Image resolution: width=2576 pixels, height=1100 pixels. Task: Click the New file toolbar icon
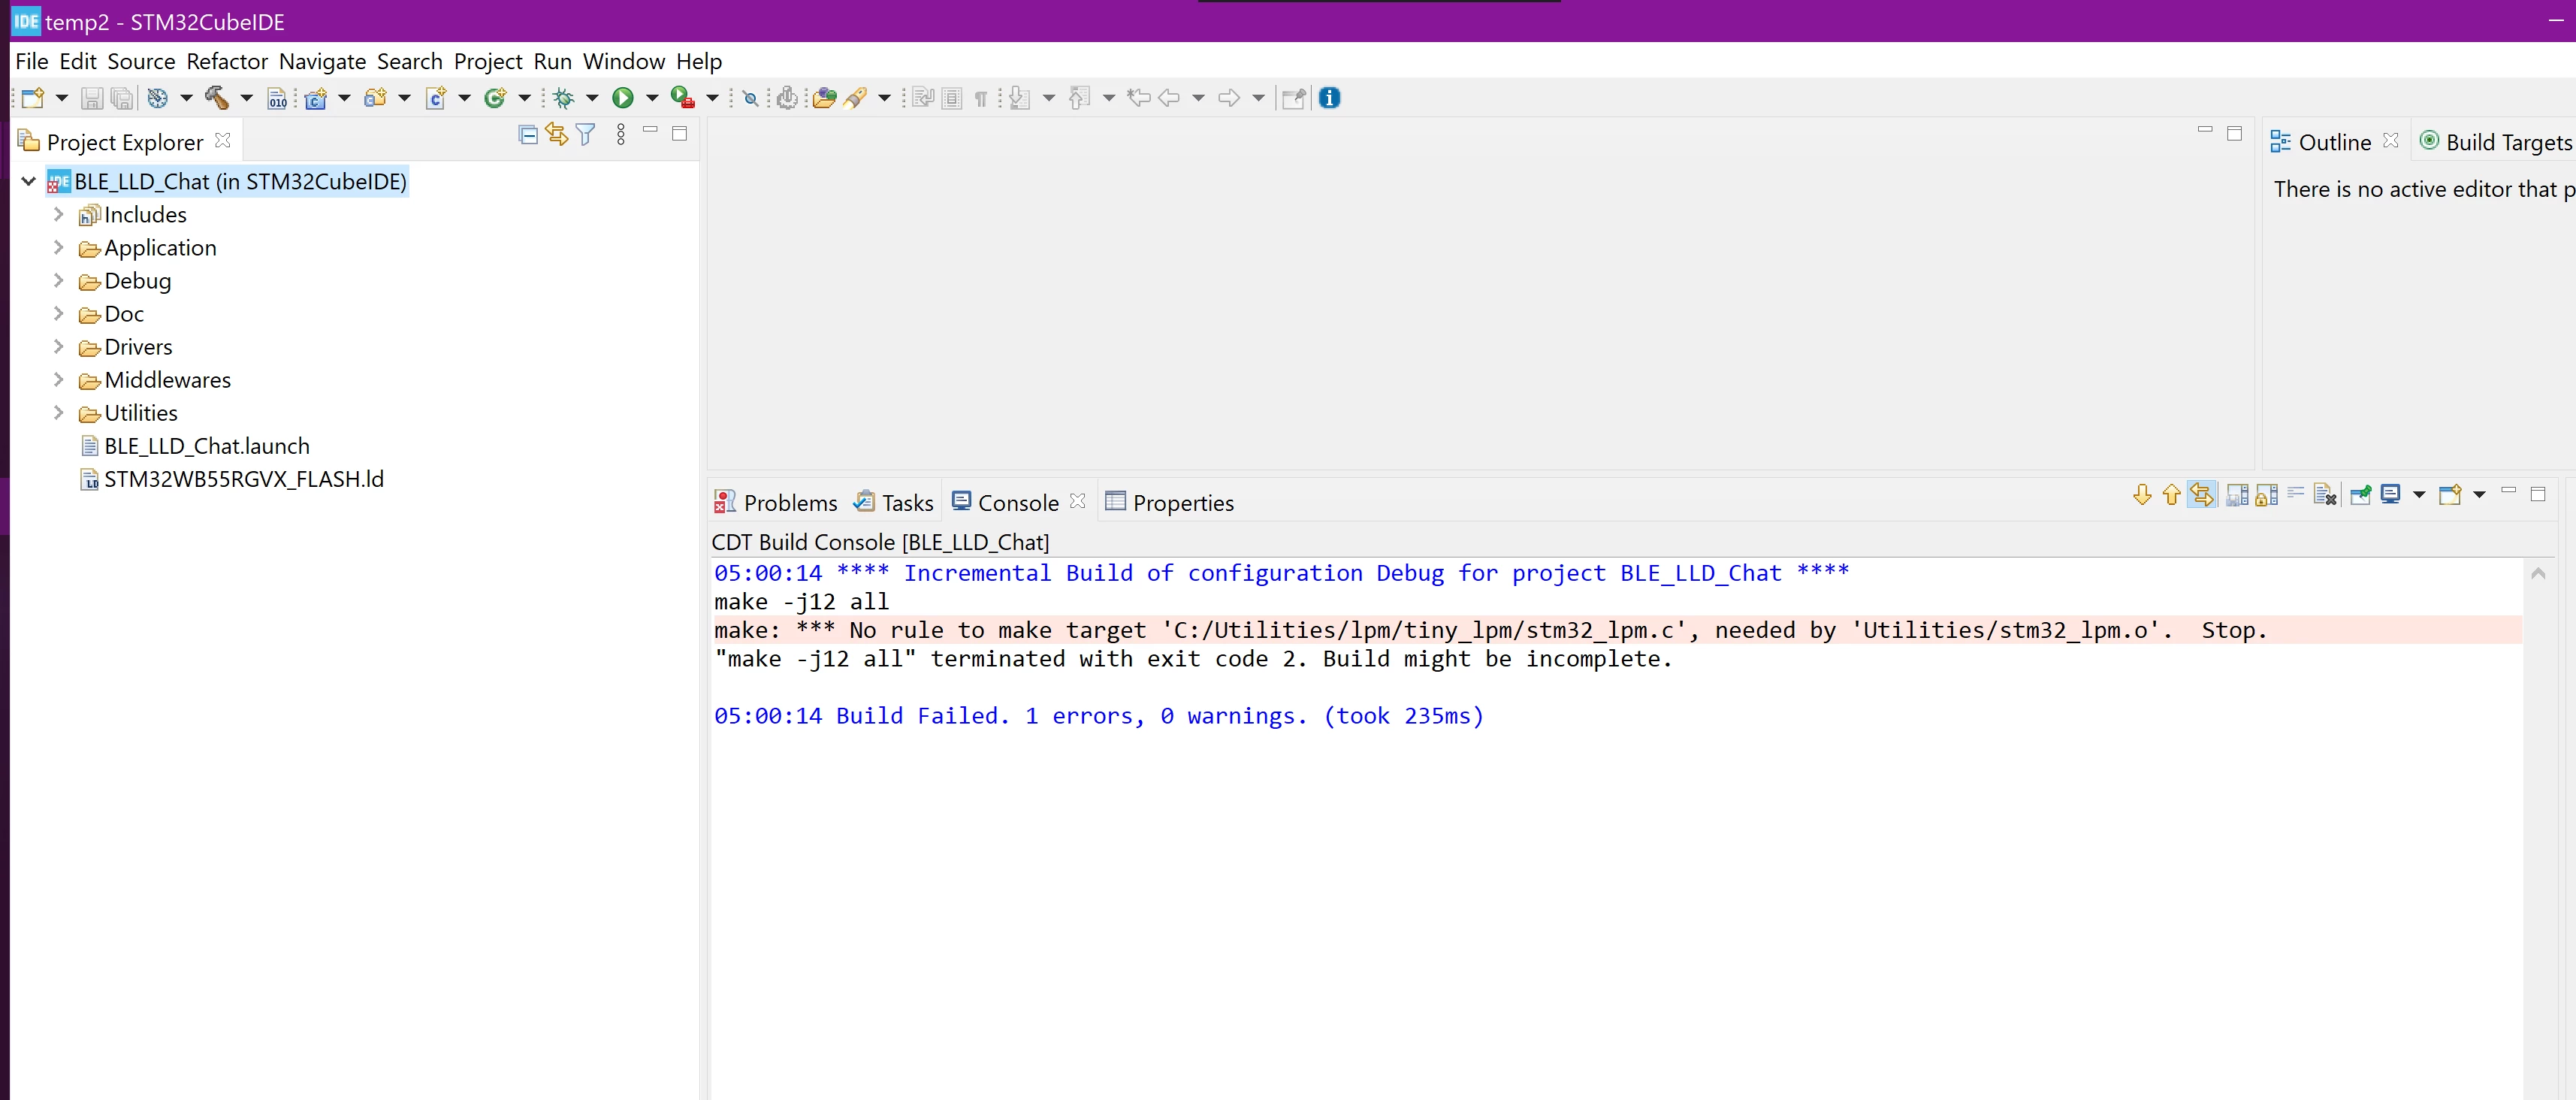(x=33, y=98)
